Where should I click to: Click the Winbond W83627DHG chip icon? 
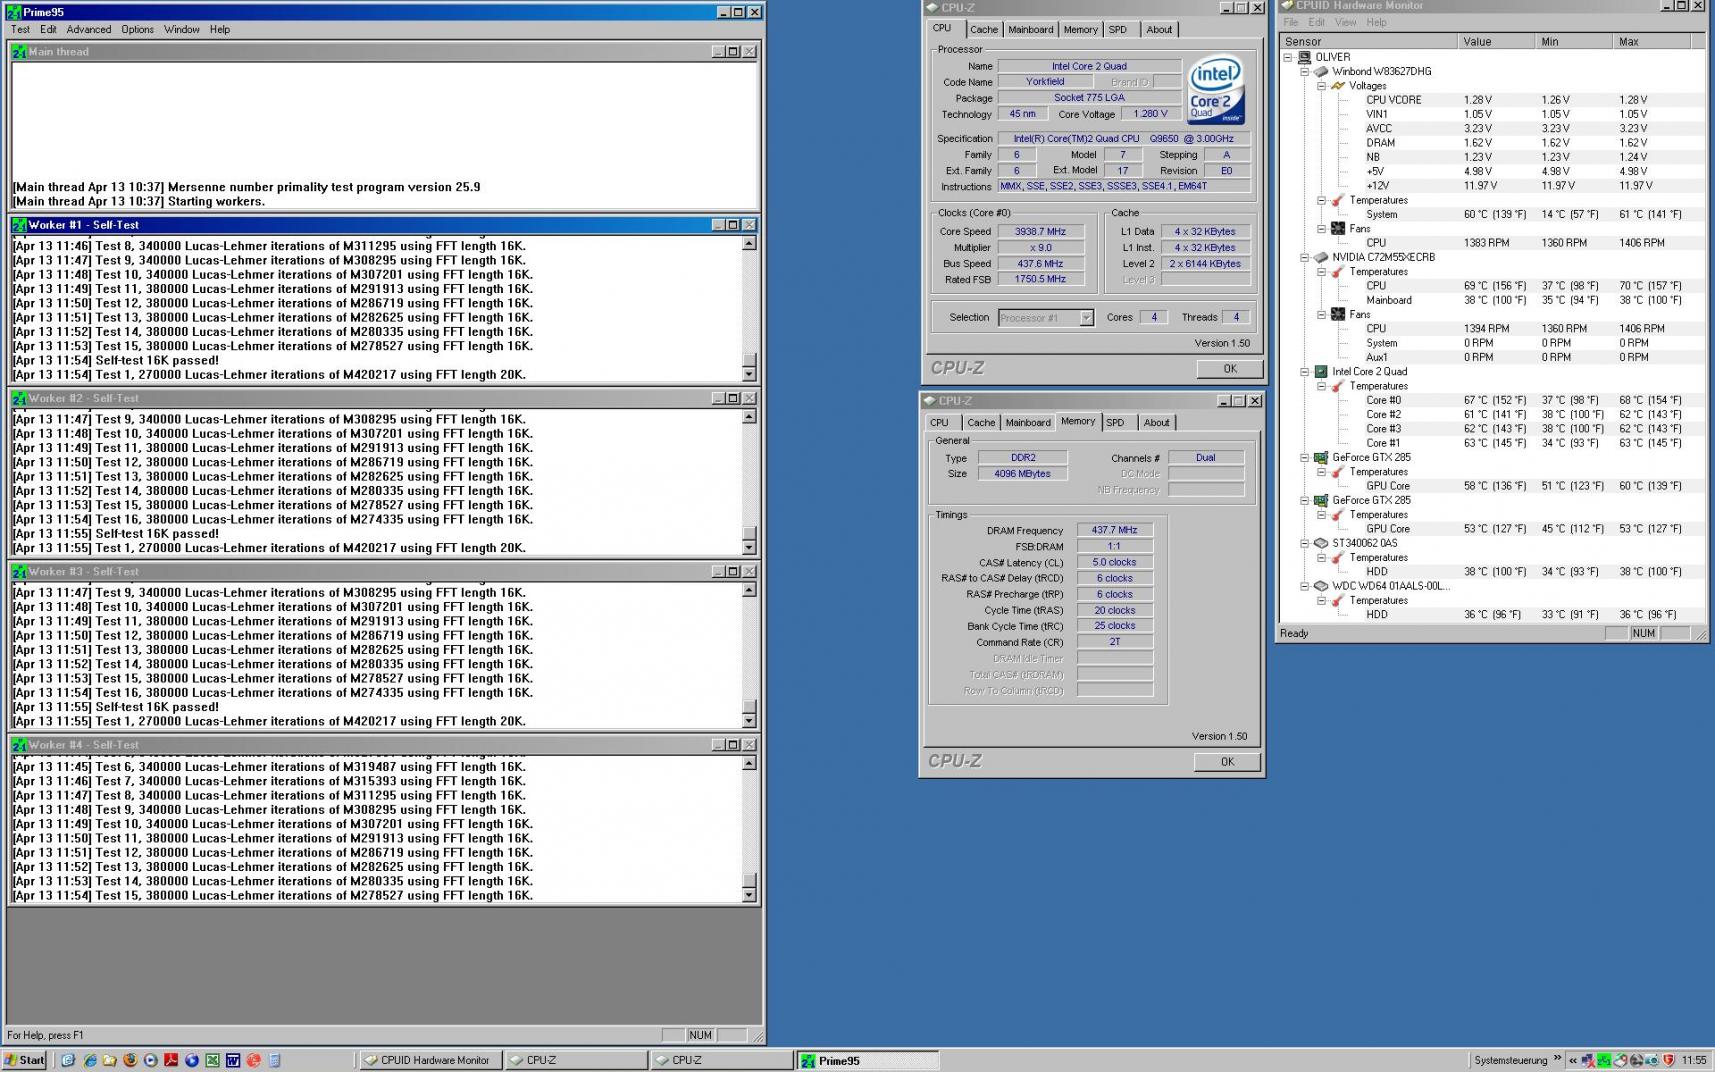(1321, 71)
